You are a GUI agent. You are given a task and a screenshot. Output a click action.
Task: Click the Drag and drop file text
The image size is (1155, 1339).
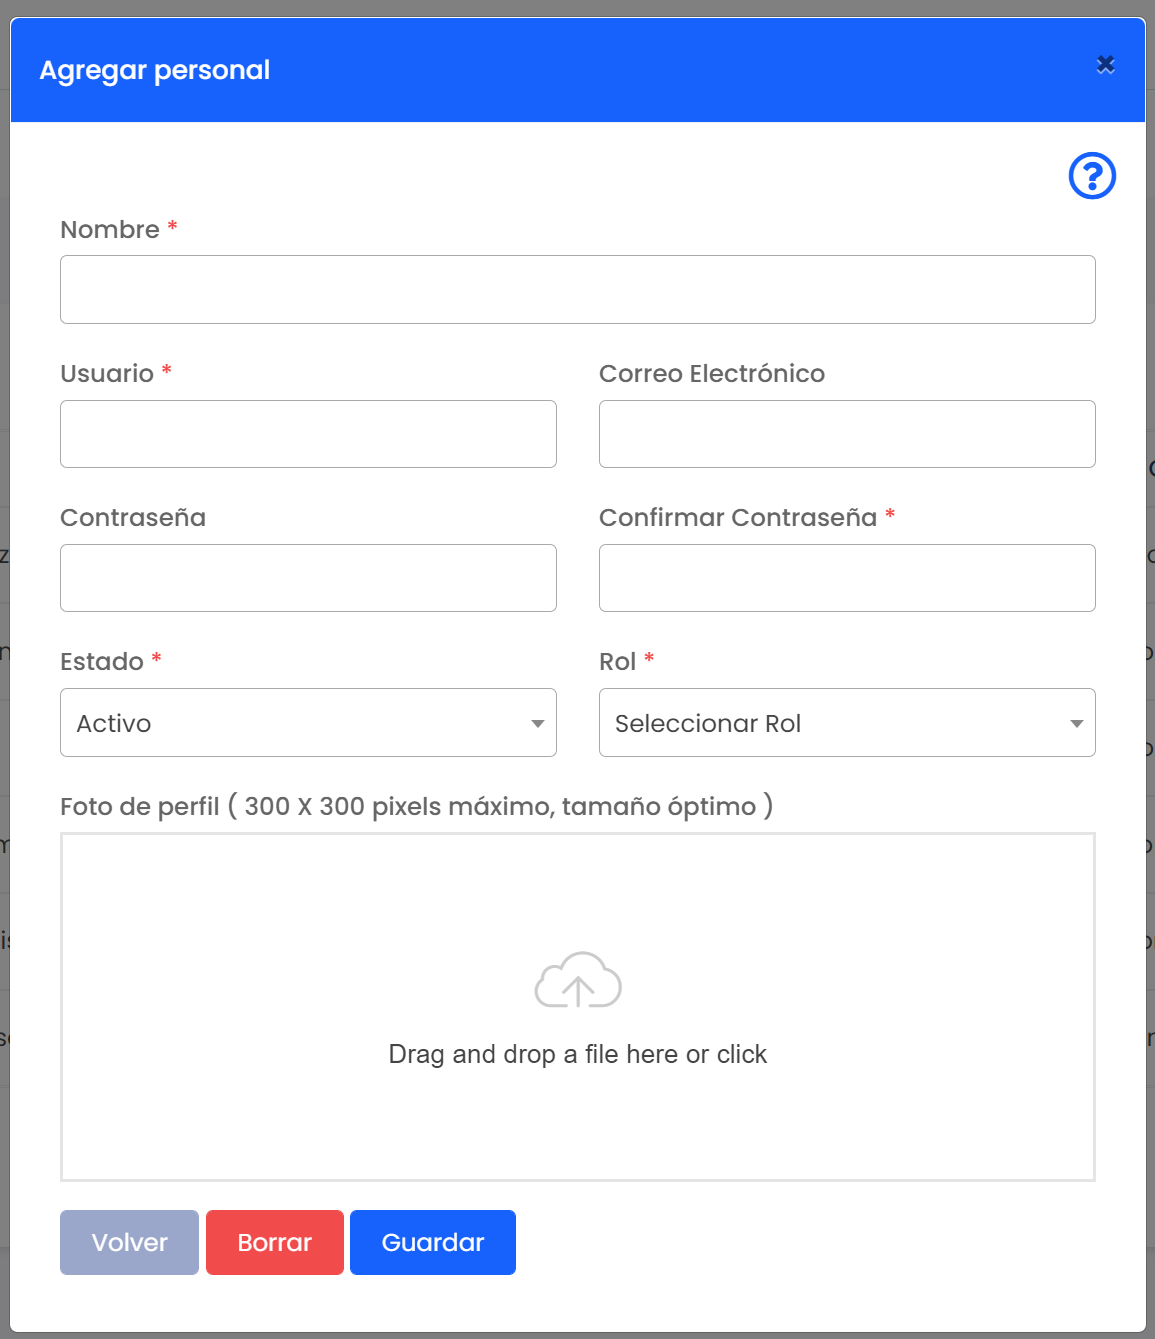[x=578, y=1054]
